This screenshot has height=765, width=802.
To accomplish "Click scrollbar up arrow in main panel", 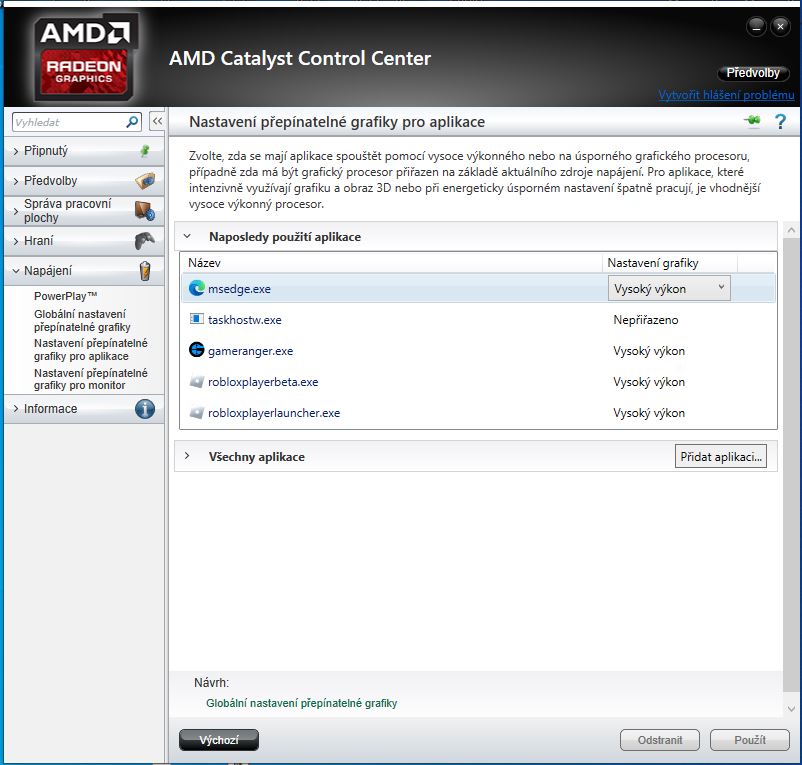I will 791,230.
